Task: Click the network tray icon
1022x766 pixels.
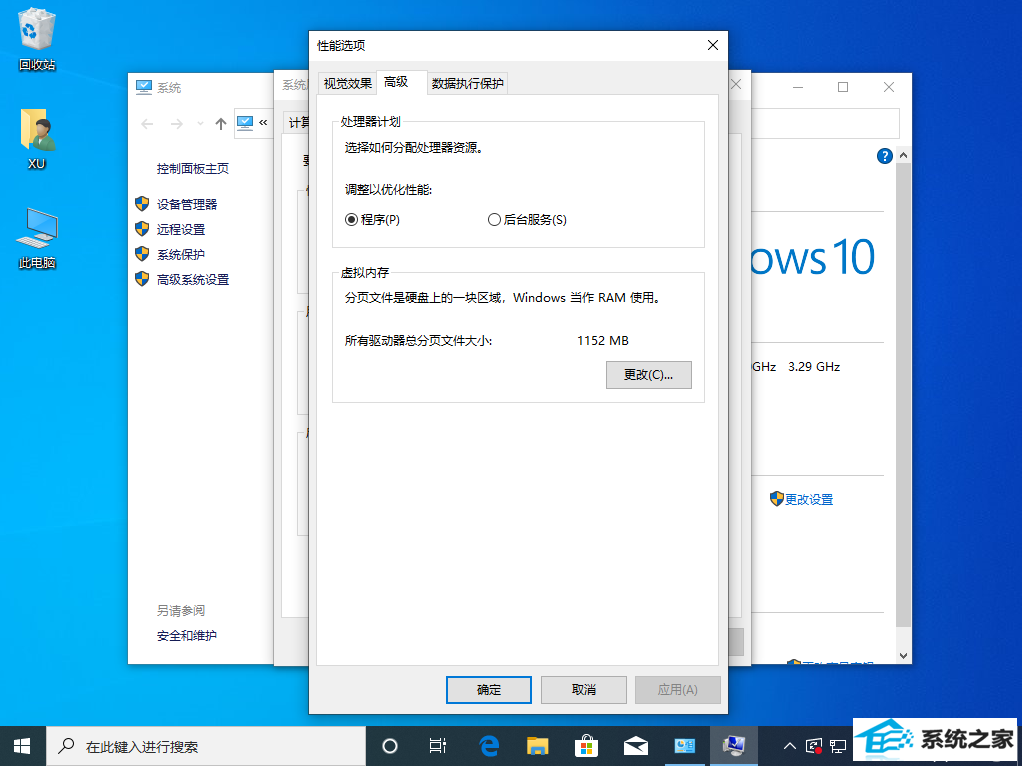Action: coord(839,746)
